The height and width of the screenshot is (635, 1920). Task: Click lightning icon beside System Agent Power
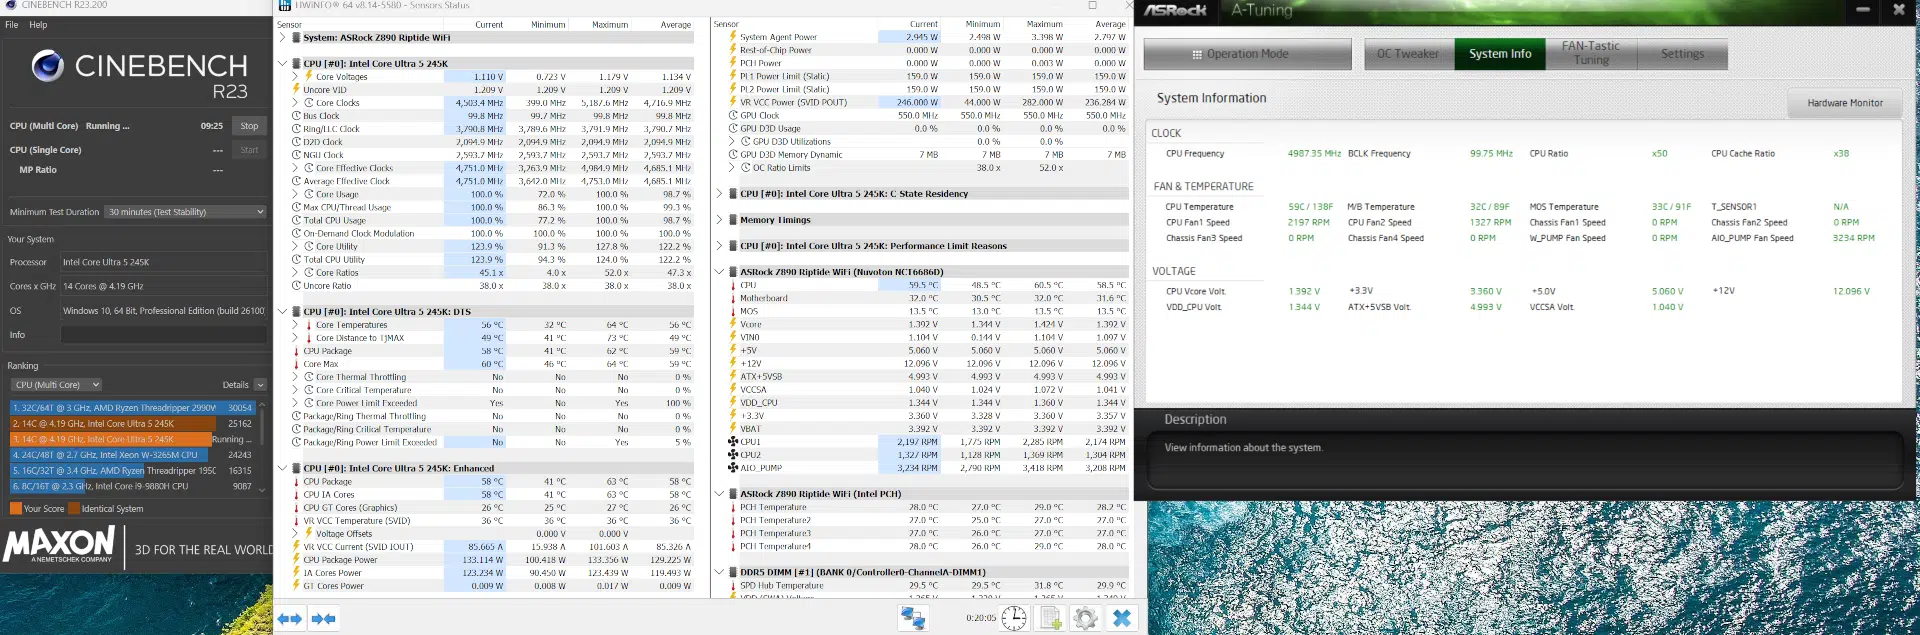tap(732, 37)
